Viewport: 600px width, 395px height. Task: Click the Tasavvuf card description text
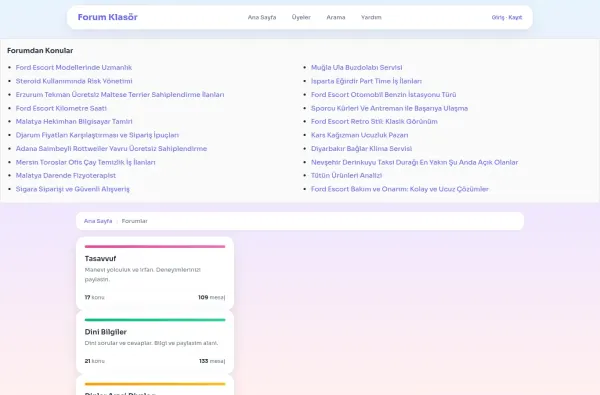(143, 274)
